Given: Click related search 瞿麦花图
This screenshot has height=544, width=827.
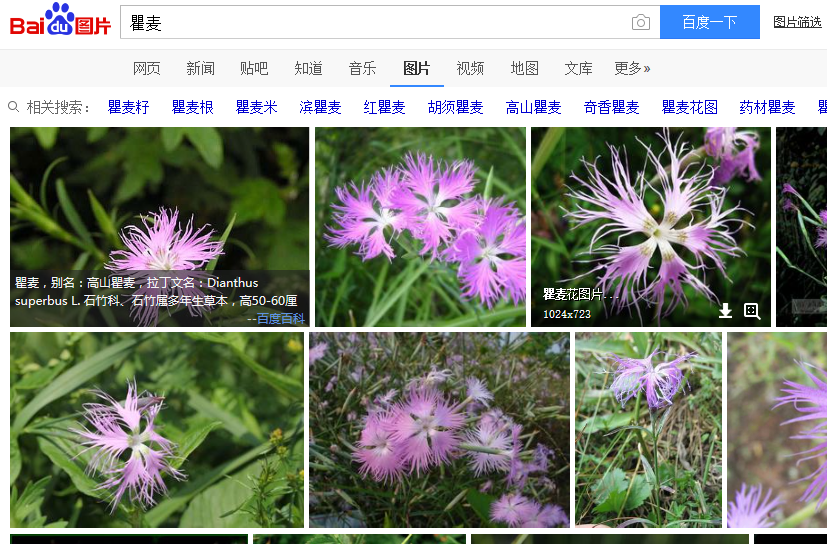Looking at the screenshot, I should (690, 107).
